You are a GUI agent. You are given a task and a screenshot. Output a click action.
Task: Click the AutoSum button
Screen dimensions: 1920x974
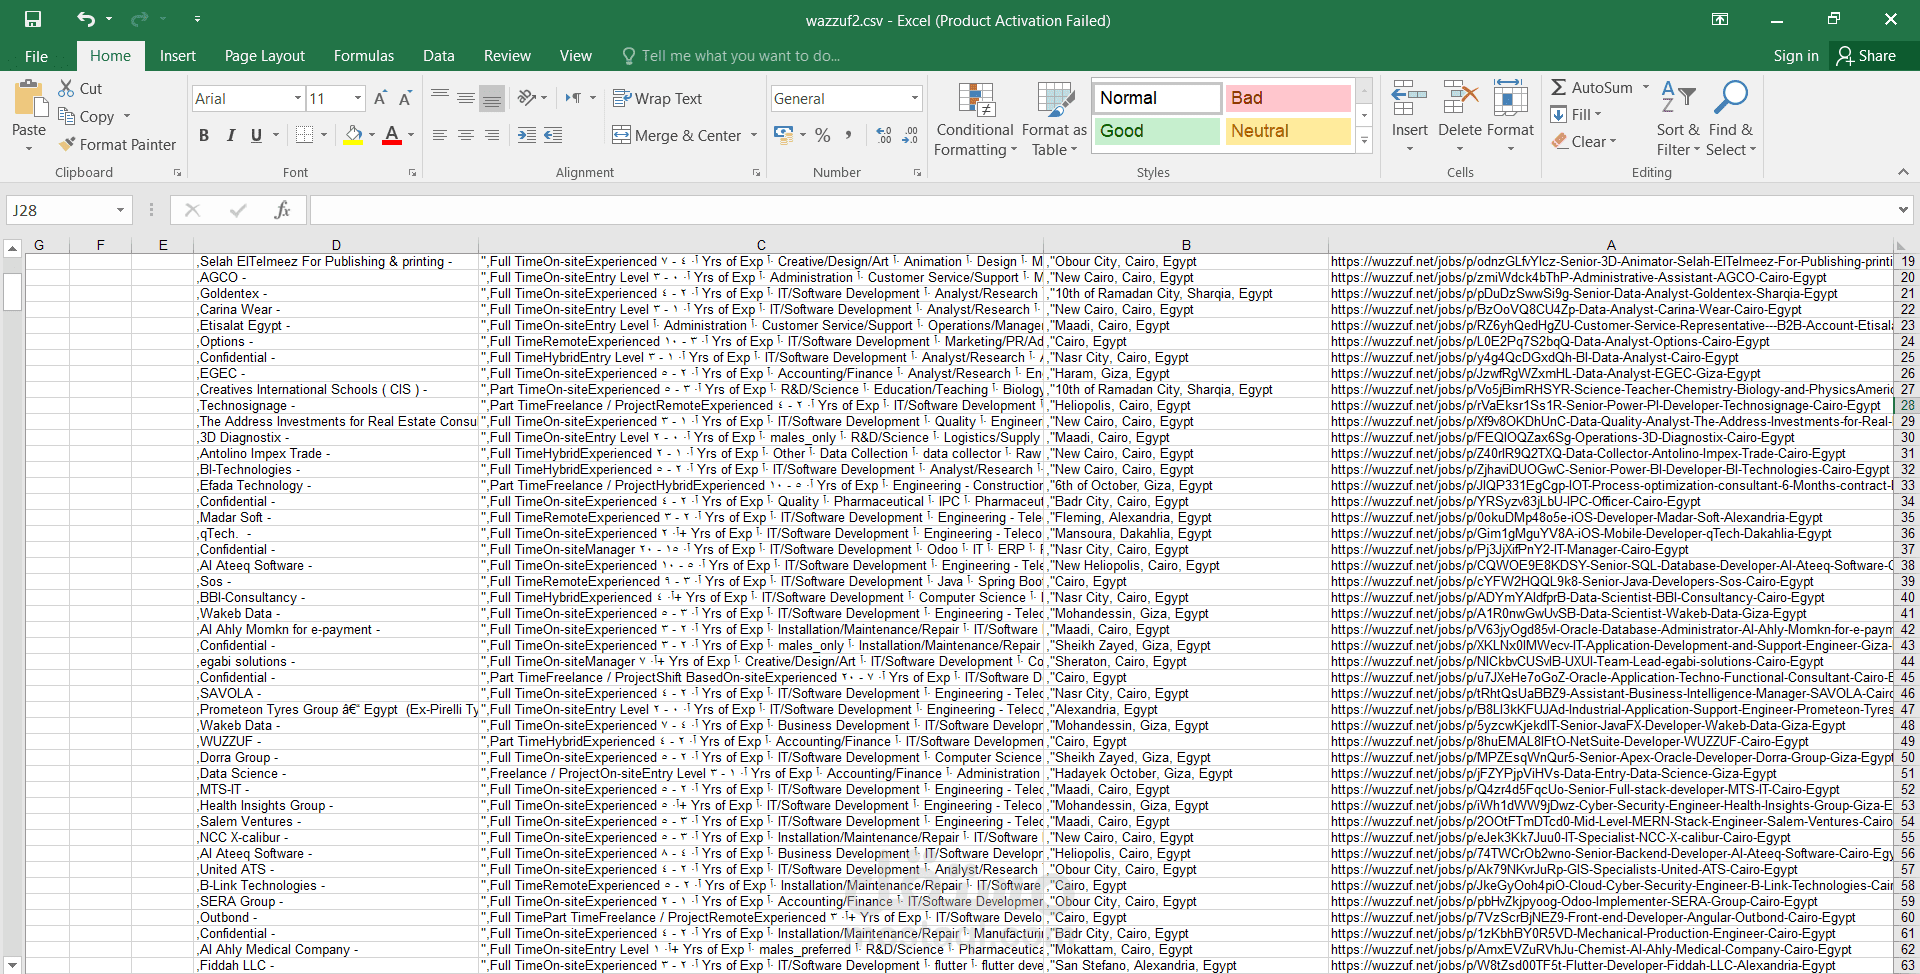(x=1593, y=88)
